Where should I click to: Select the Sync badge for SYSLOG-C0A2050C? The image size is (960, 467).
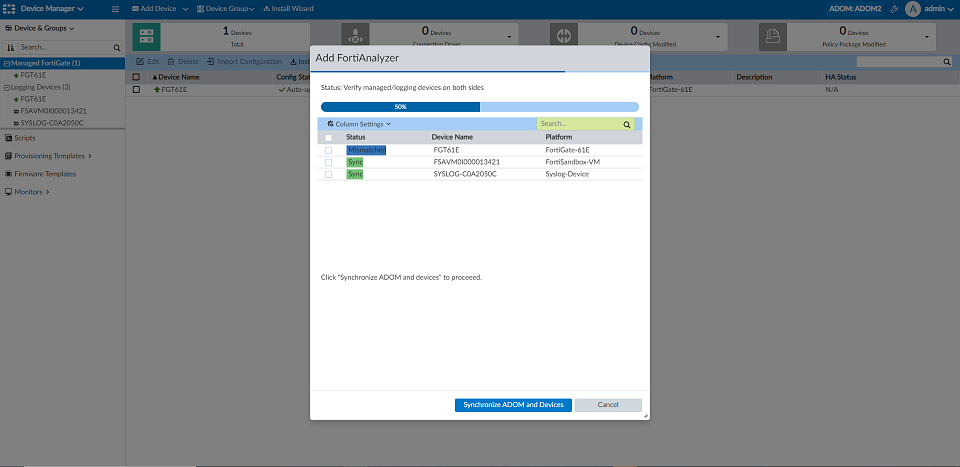tap(354, 174)
